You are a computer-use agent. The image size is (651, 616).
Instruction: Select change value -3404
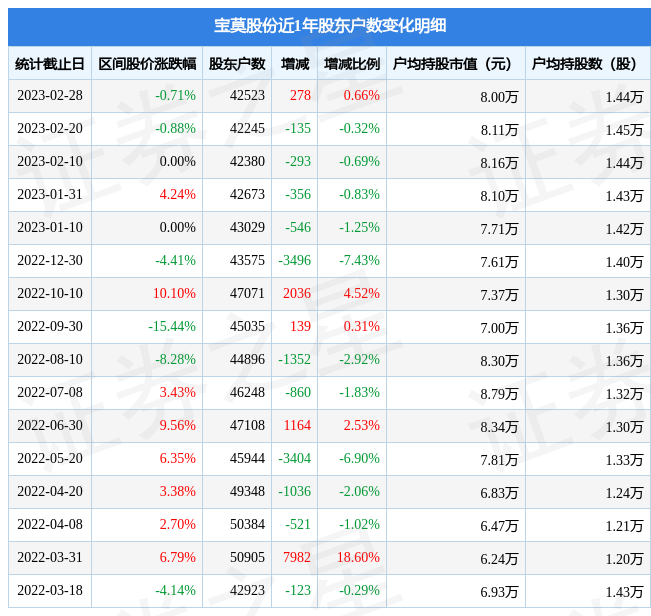(x=294, y=458)
